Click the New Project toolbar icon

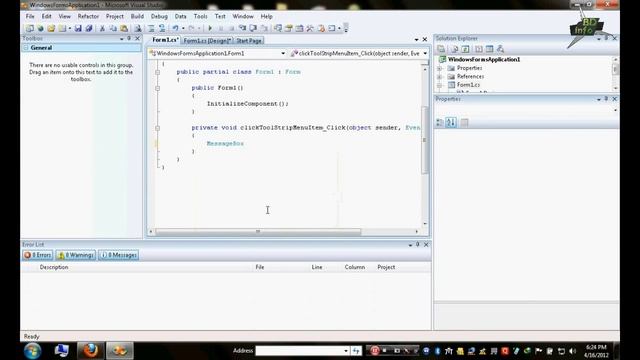pos(29,28)
